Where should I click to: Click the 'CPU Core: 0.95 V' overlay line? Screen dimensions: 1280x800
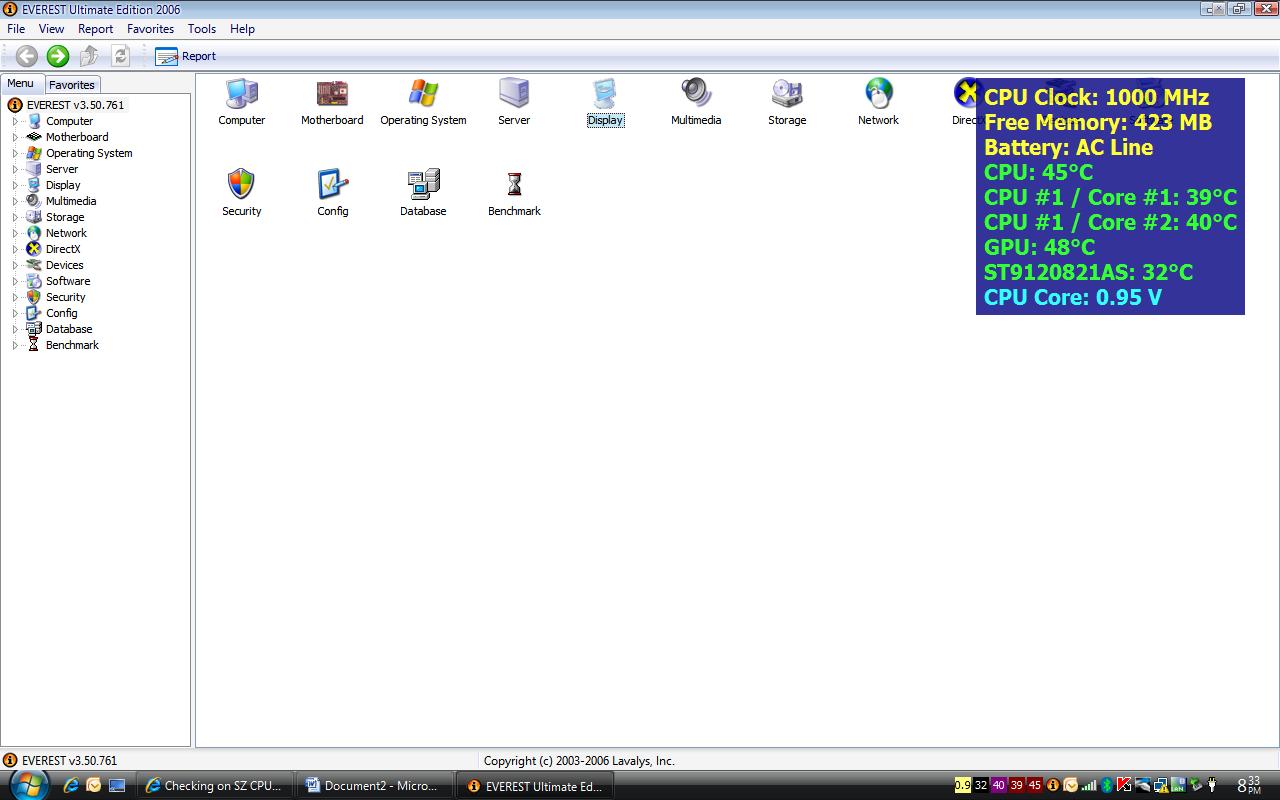tap(1073, 297)
